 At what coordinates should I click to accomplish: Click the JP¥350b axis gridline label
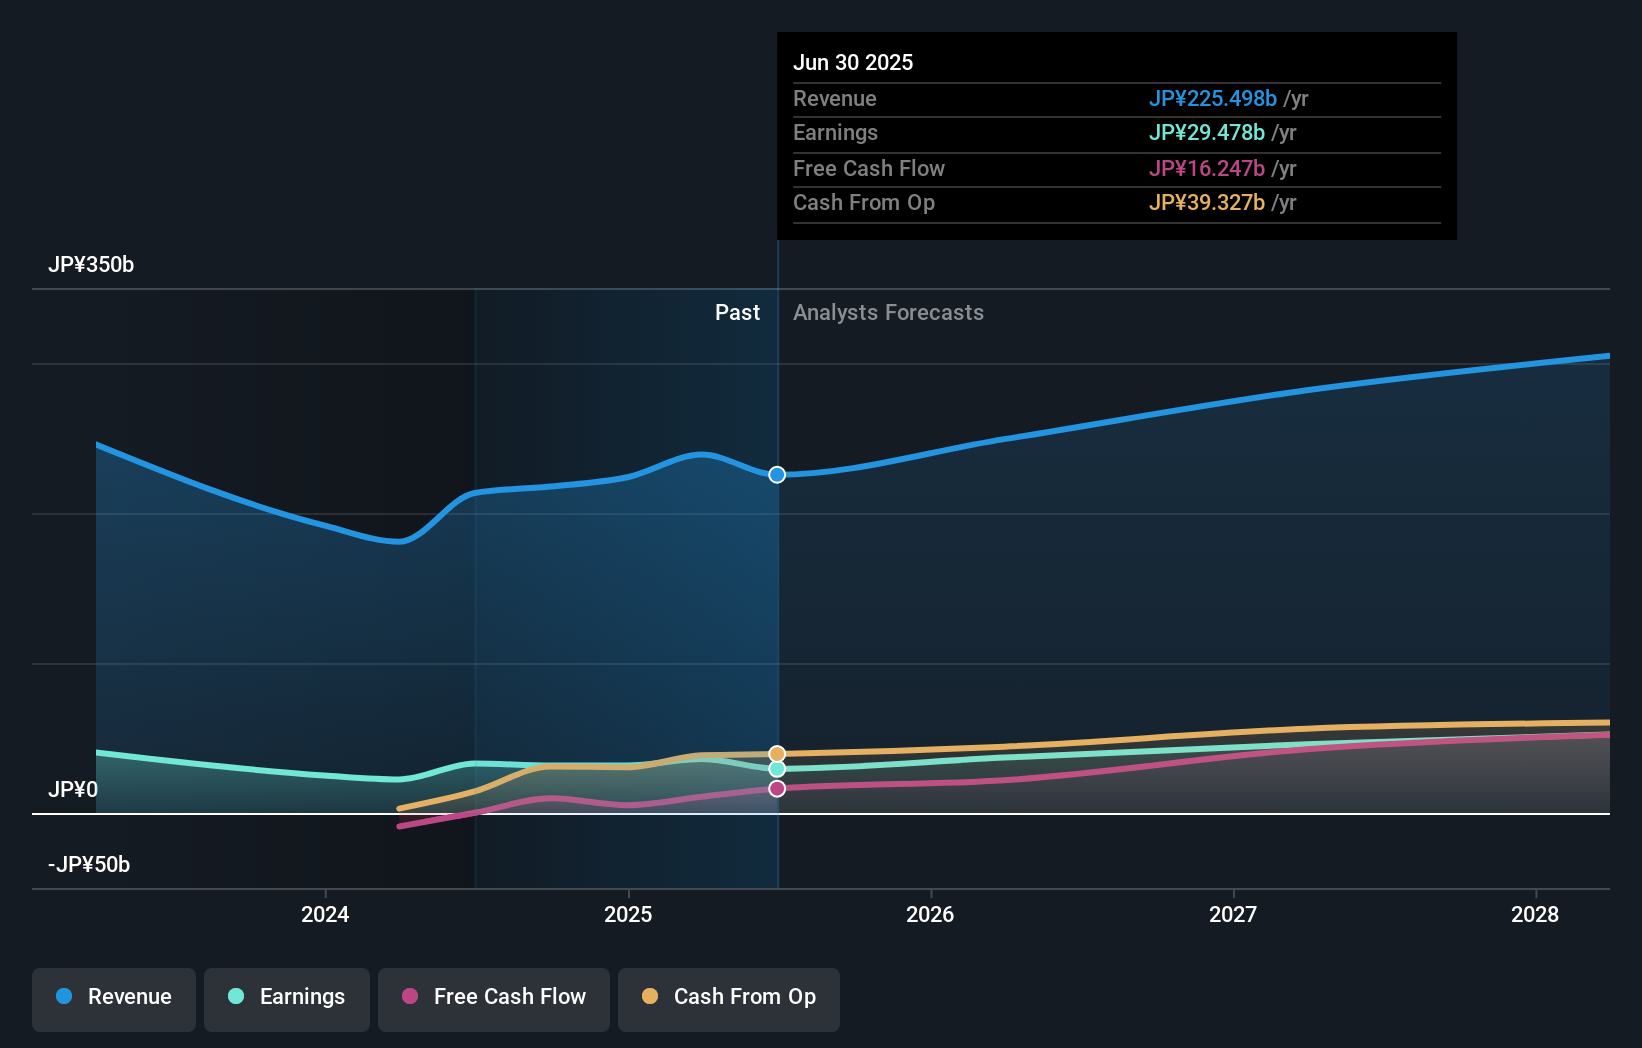tap(91, 265)
